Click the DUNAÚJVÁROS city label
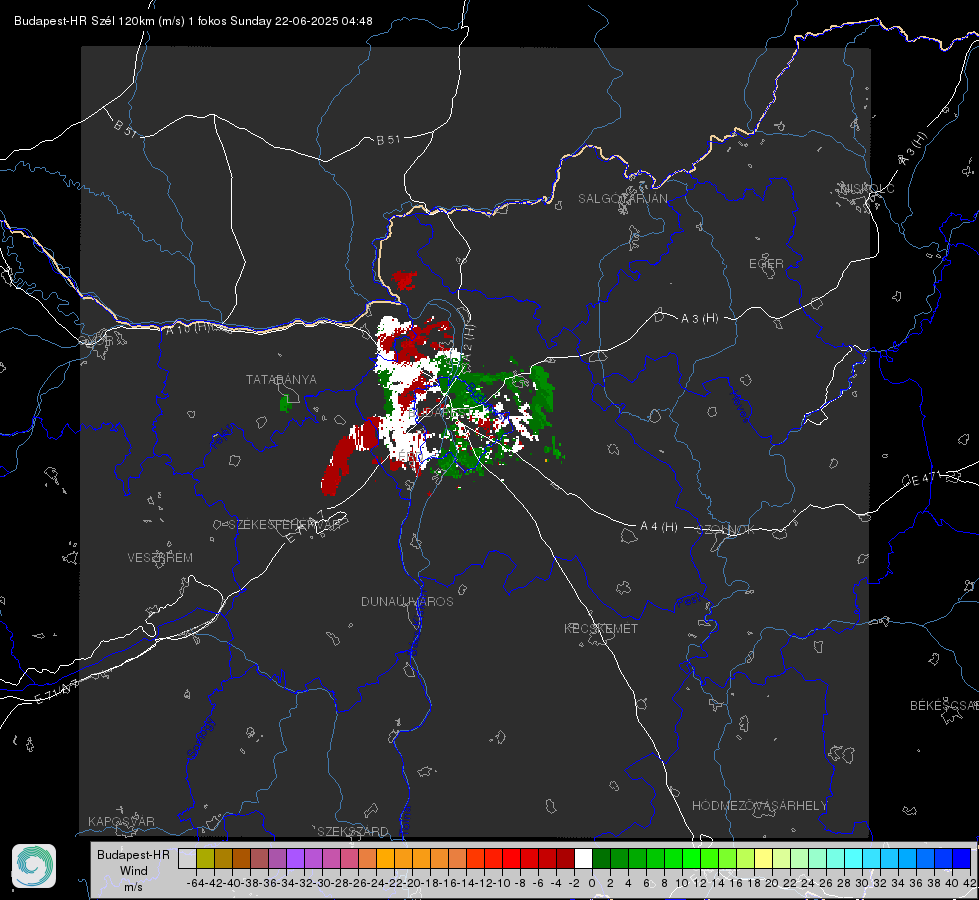Viewport: 979px width, 900px height. 407,601
